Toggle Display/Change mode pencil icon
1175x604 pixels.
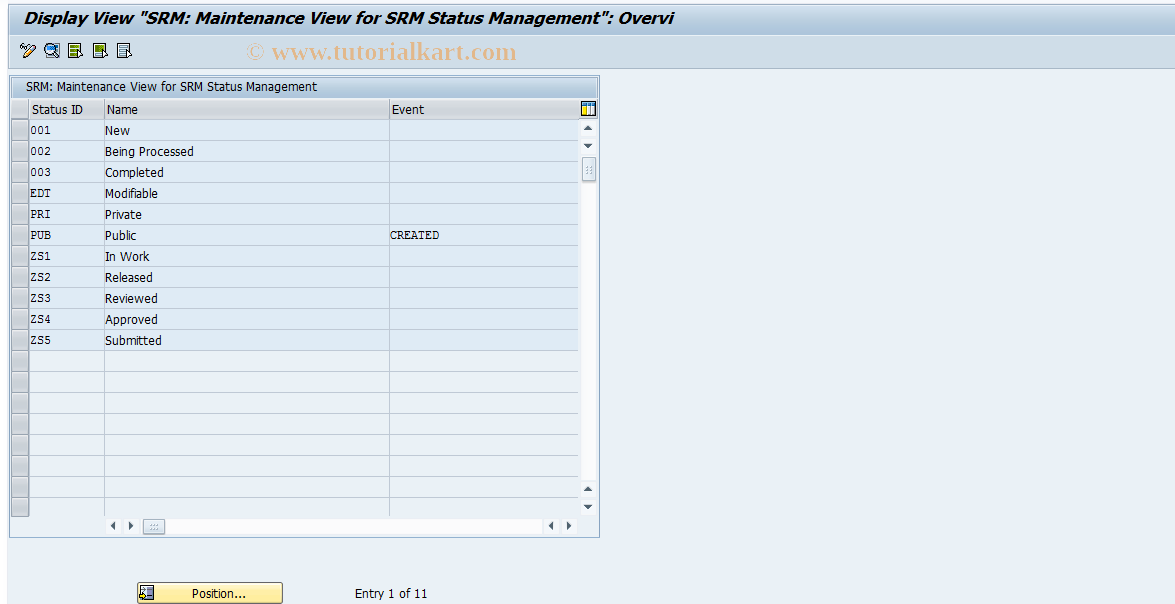28,51
